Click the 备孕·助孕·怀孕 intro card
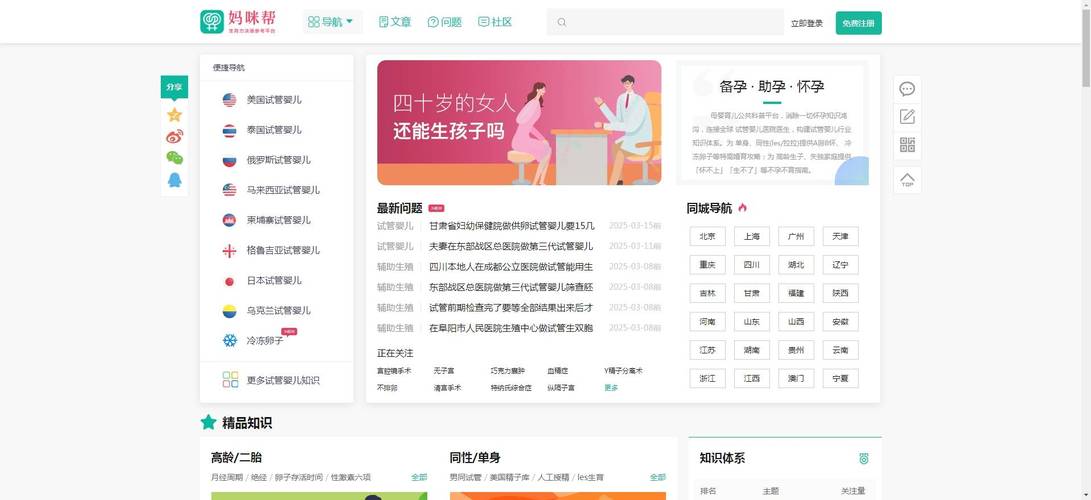The image size is (1091, 500). coord(772,122)
